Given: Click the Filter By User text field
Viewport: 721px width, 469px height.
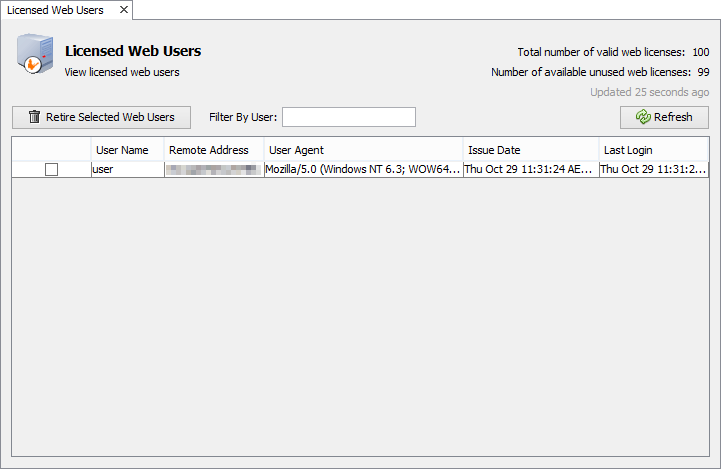Looking at the screenshot, I should click(x=348, y=117).
